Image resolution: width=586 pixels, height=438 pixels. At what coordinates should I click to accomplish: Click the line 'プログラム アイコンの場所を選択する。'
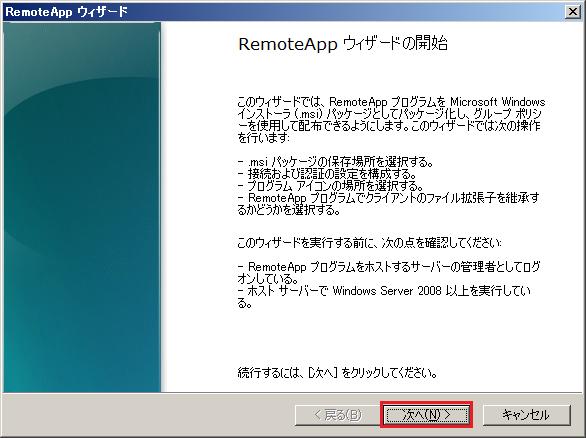point(331,186)
